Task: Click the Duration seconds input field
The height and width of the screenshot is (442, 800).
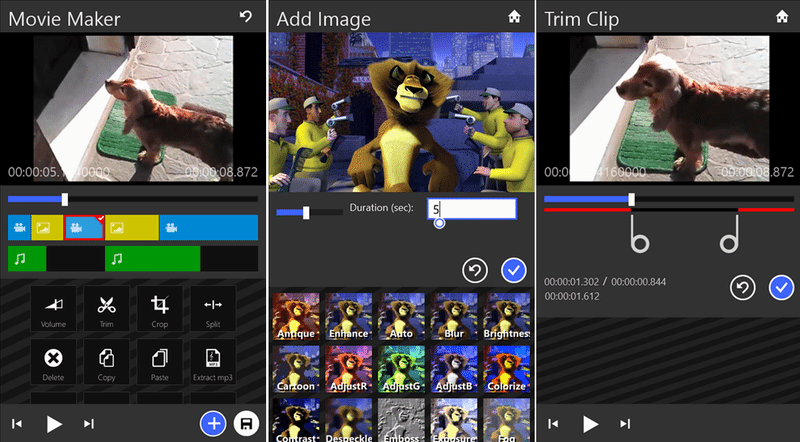Action: pyautogui.click(x=471, y=209)
